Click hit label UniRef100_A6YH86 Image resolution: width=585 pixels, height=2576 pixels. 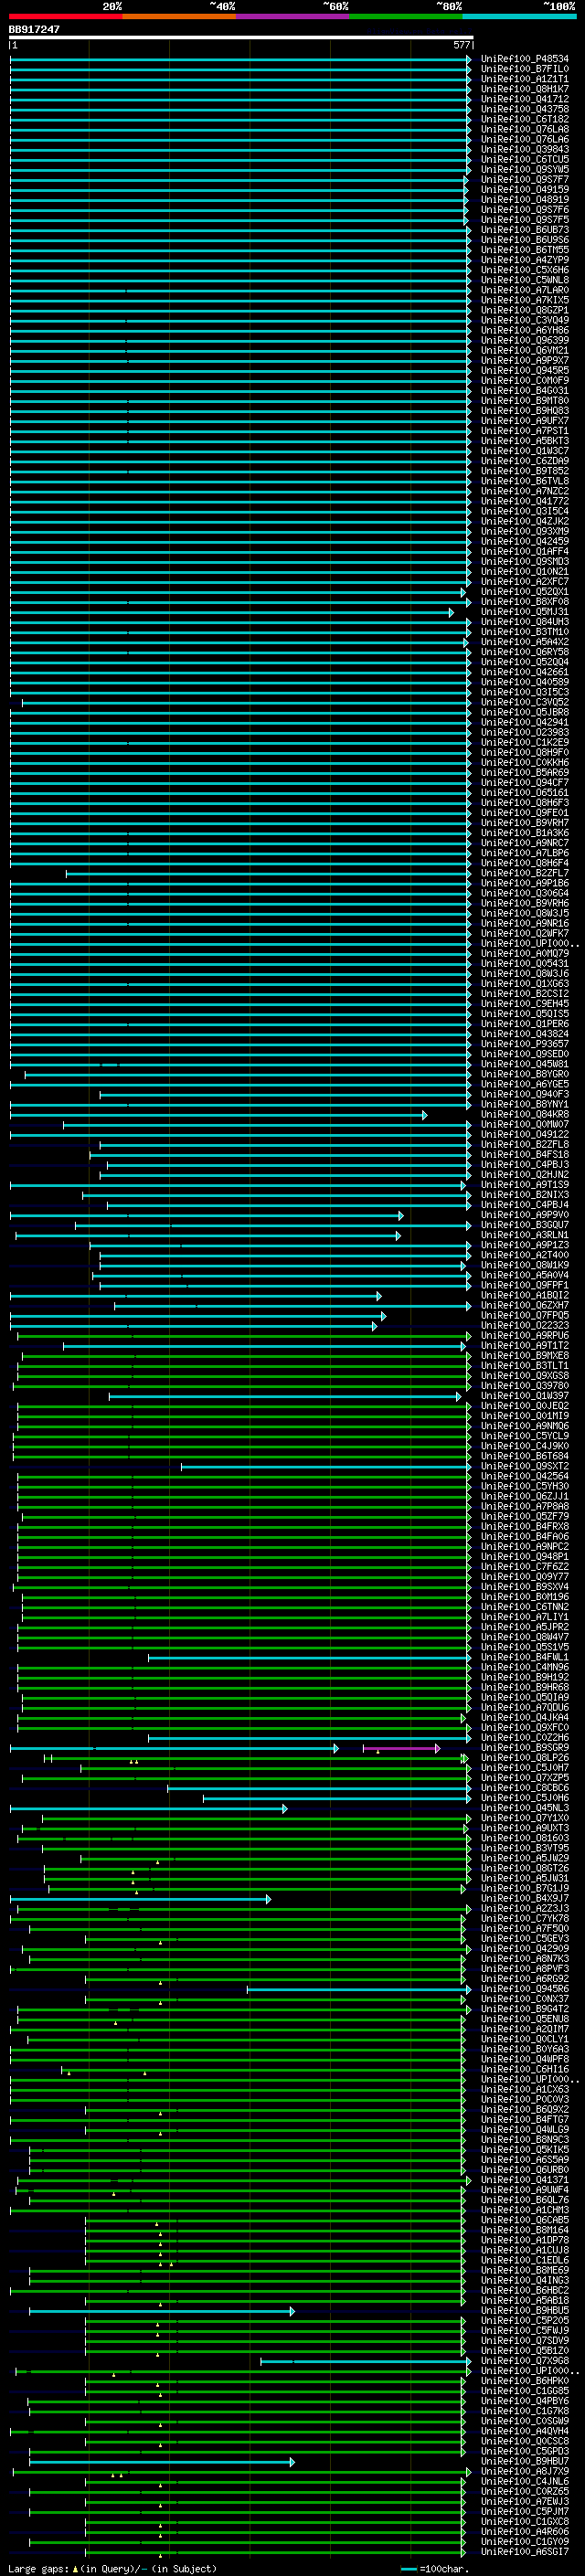(524, 330)
